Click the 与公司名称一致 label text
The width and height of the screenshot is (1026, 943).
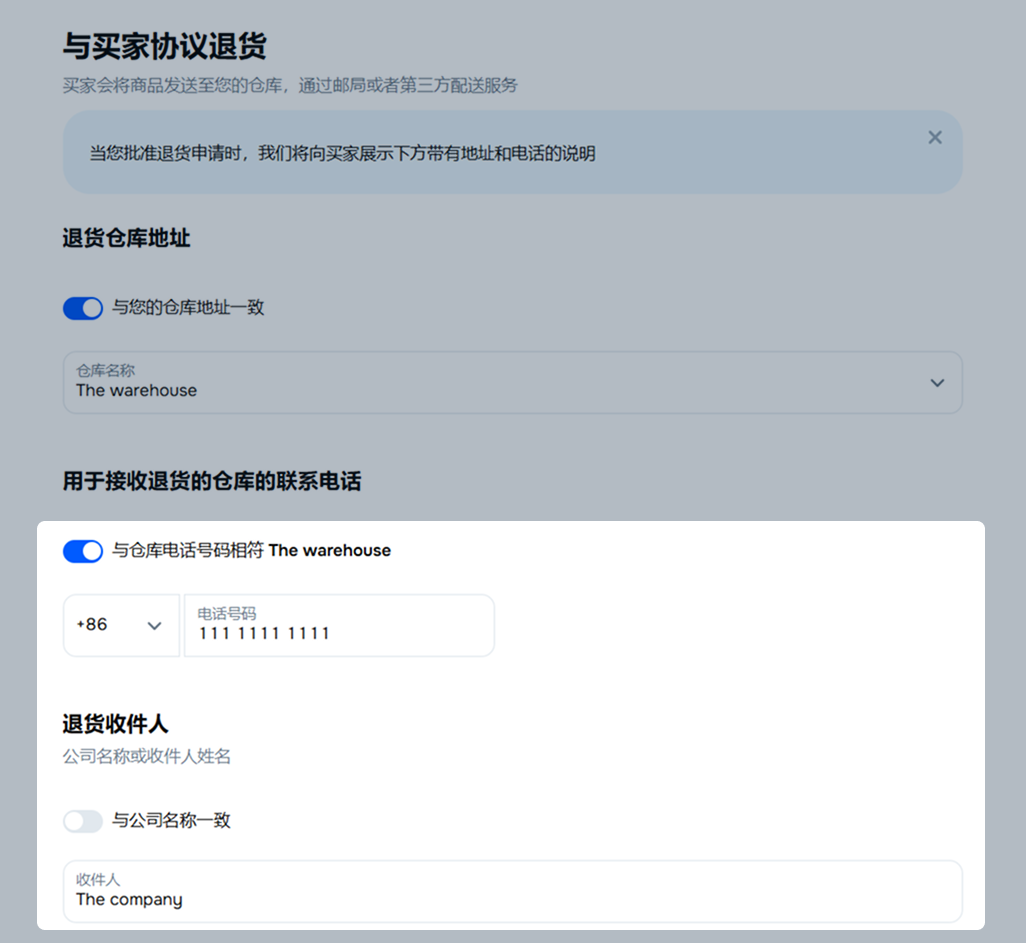pyautogui.click(x=171, y=820)
